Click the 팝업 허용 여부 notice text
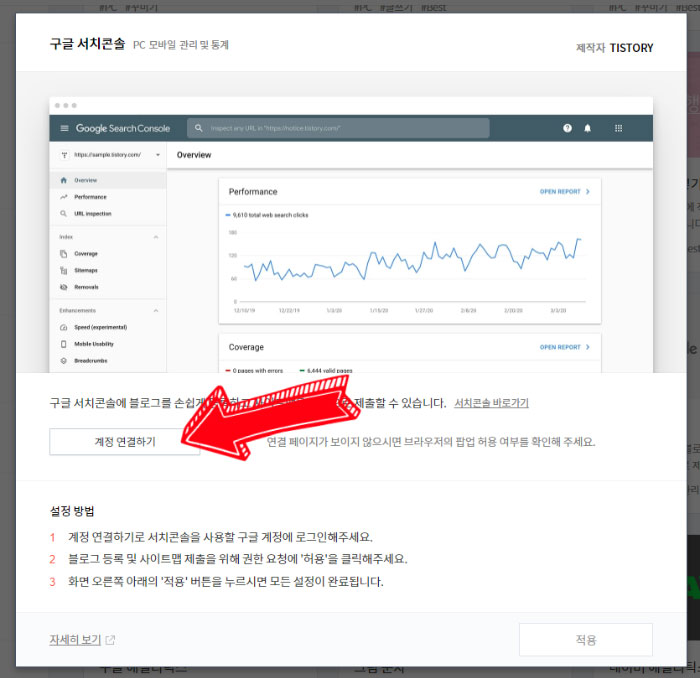This screenshot has height=678, width=700. pyautogui.click(x=431, y=441)
